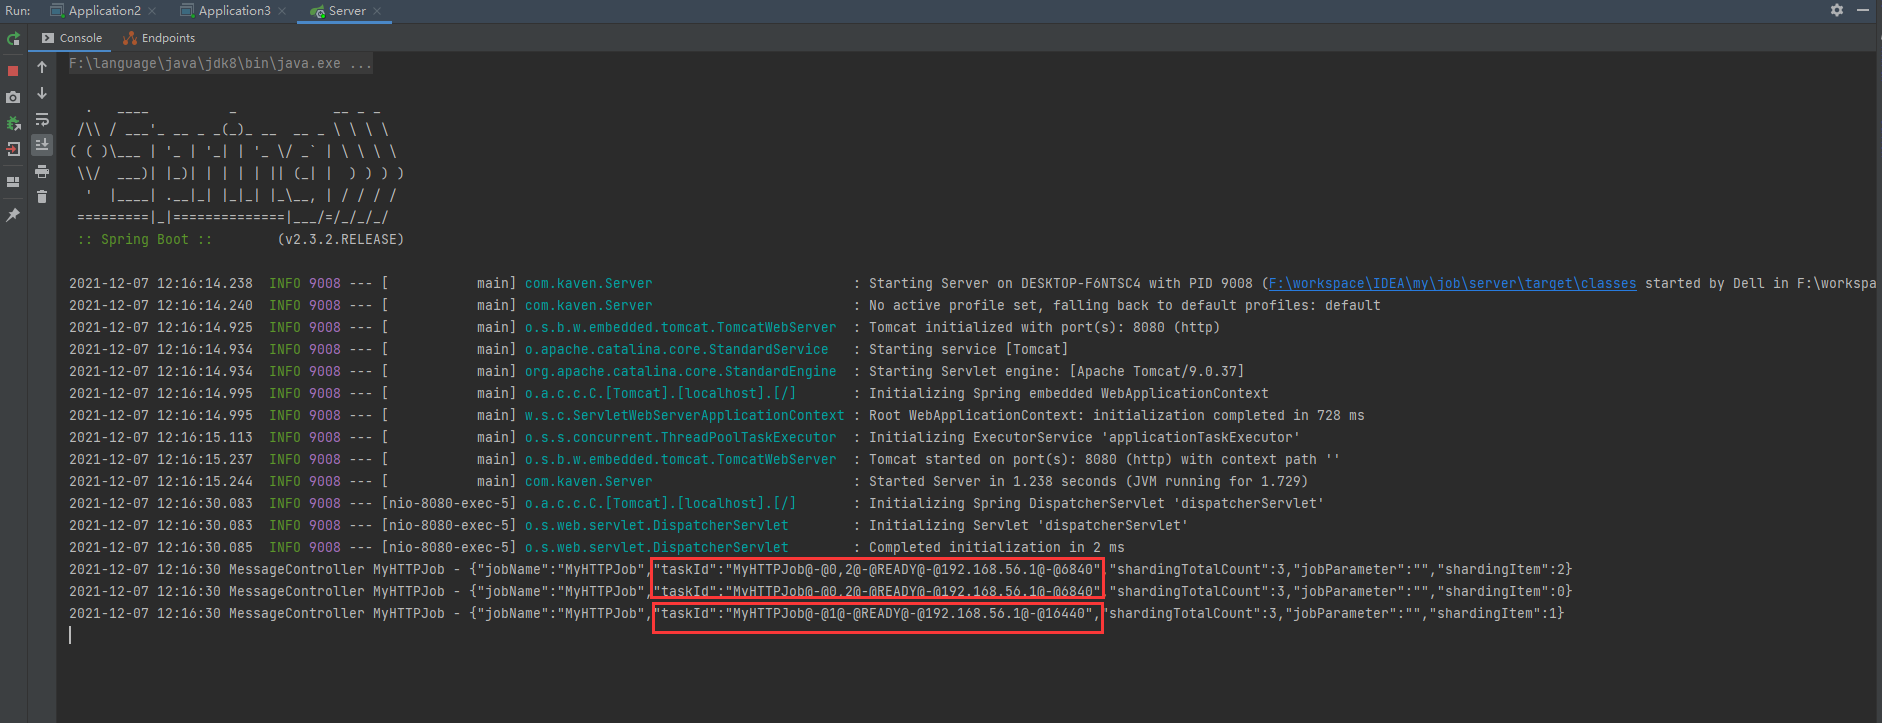Restore layout using the panel layout icon
This screenshot has height=723, width=1882.
pyautogui.click(x=13, y=182)
